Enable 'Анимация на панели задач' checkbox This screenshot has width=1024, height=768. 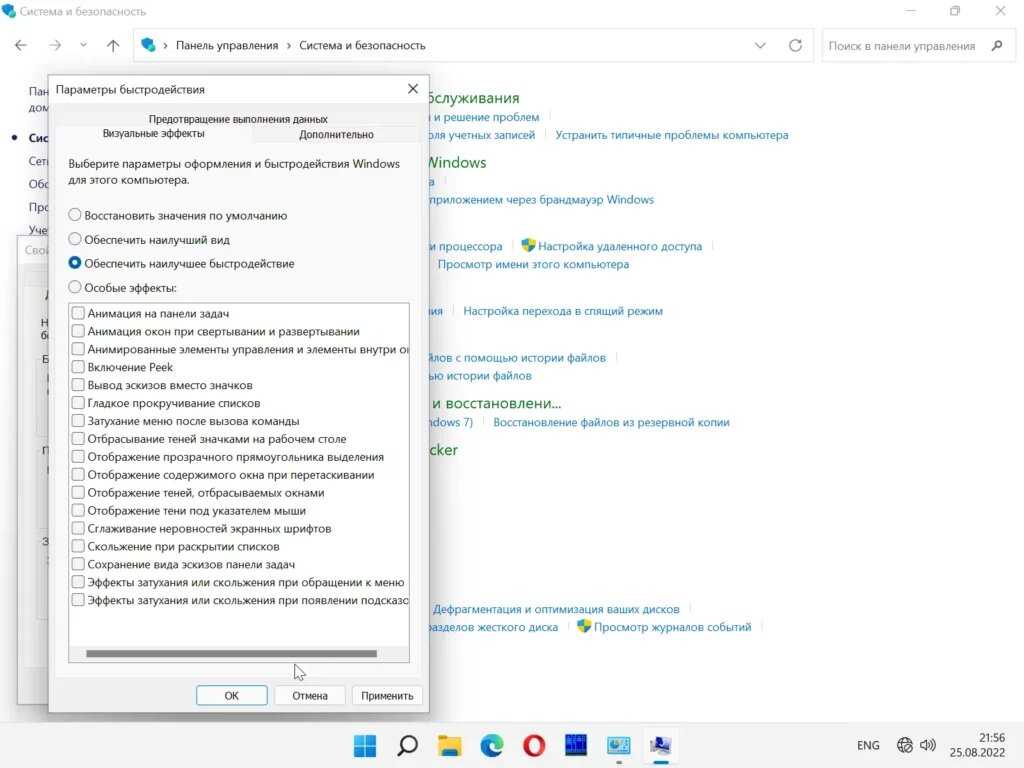pos(78,314)
